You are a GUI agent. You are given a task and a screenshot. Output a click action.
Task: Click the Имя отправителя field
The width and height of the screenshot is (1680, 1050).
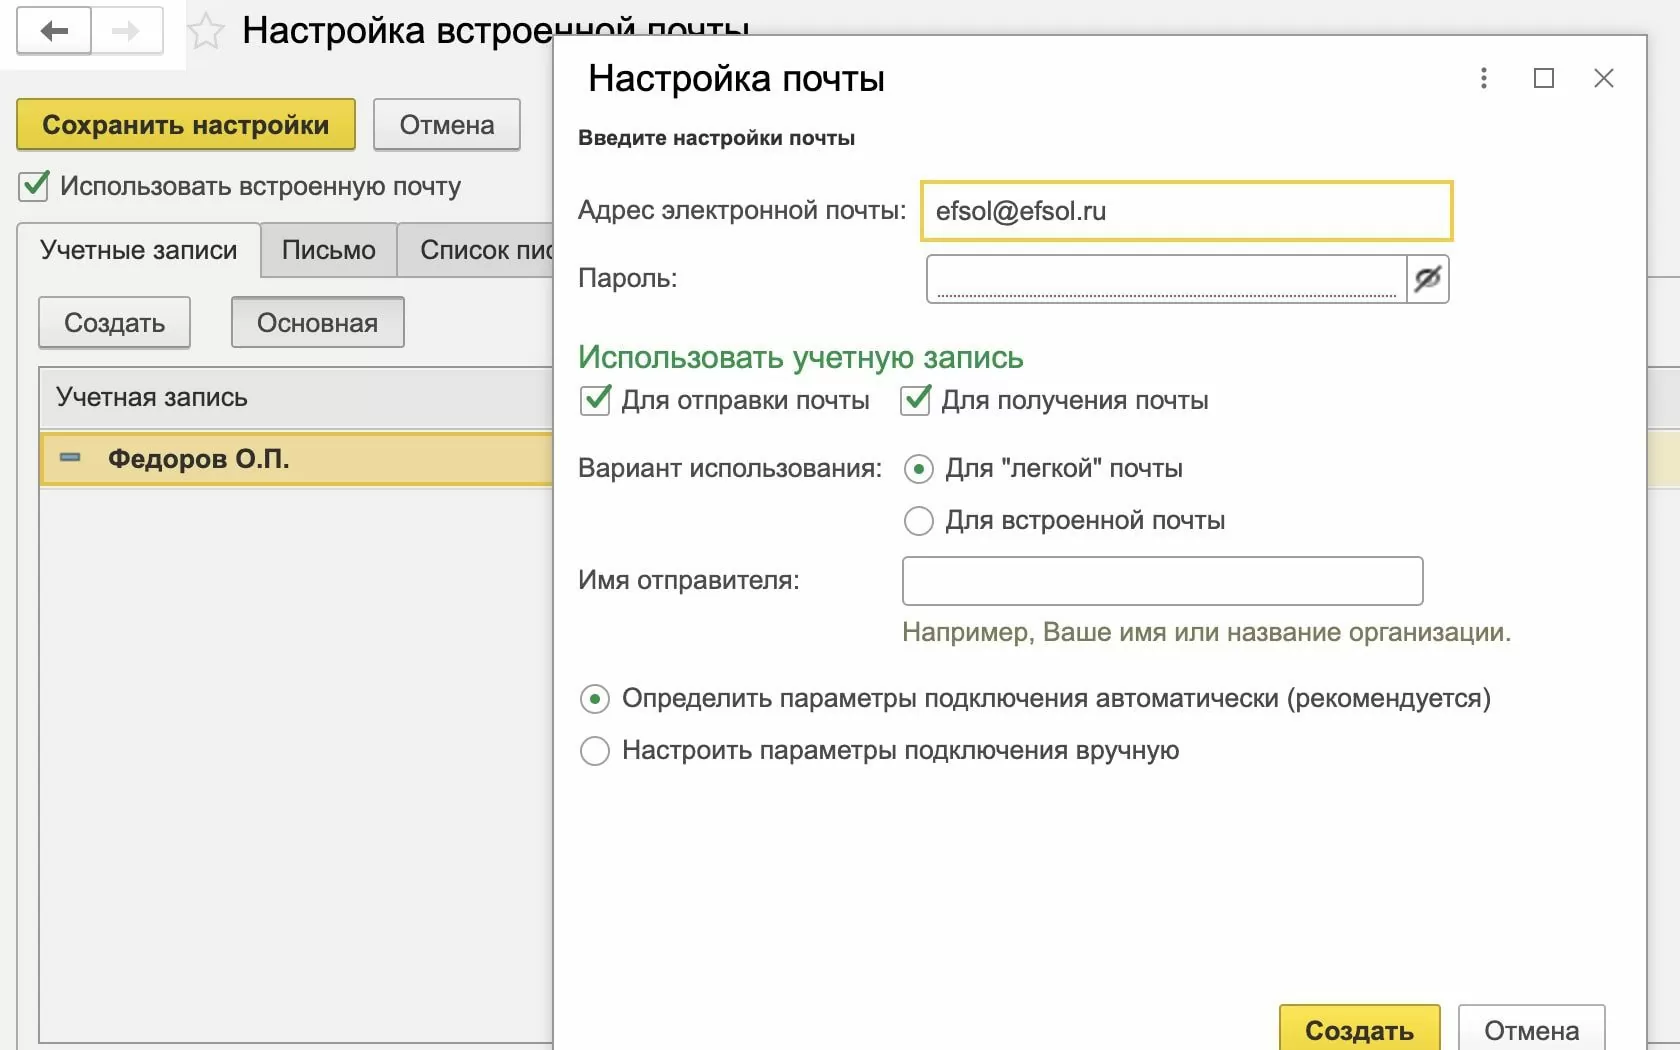(1162, 581)
